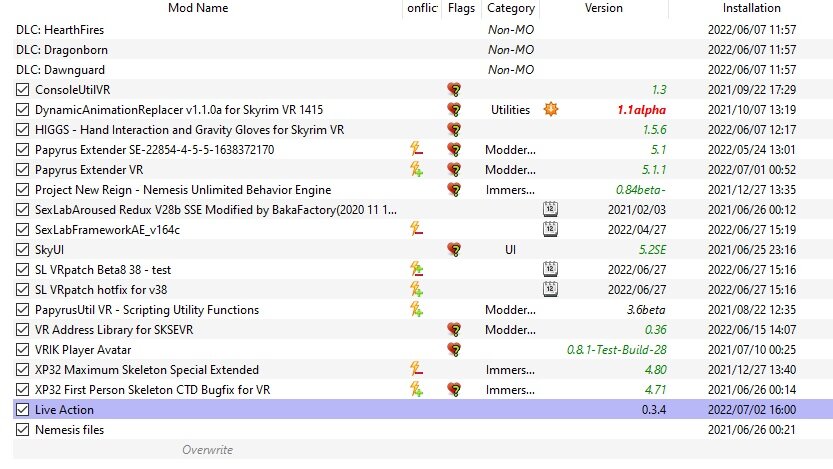
Task: Click the calendar icon for SL VRpatch hotfix
Action: (550, 289)
